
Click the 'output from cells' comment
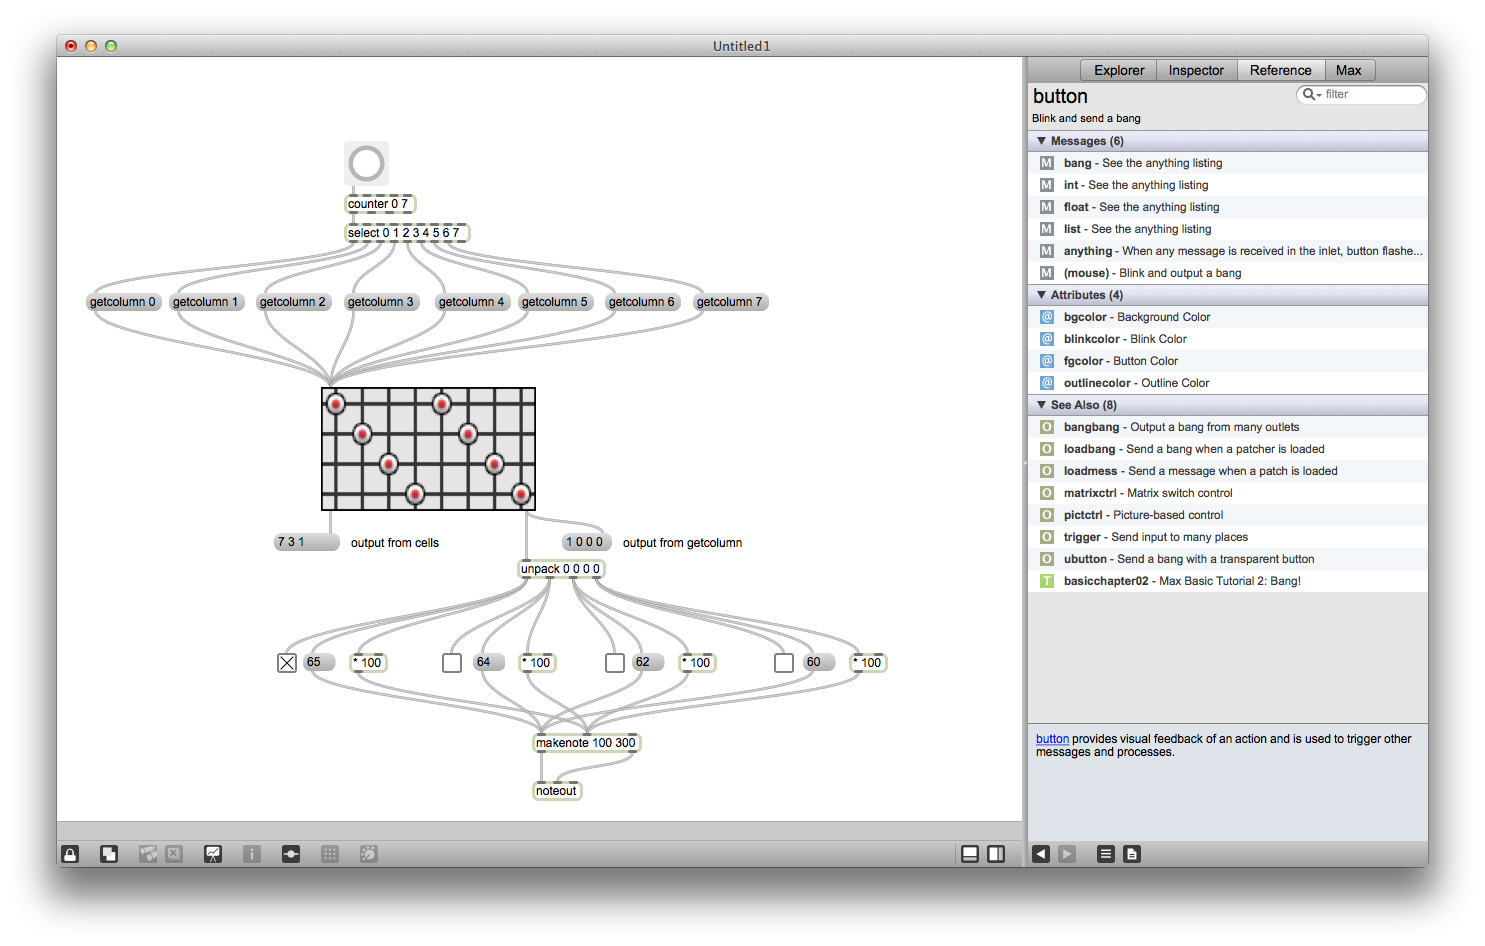pyautogui.click(x=395, y=543)
